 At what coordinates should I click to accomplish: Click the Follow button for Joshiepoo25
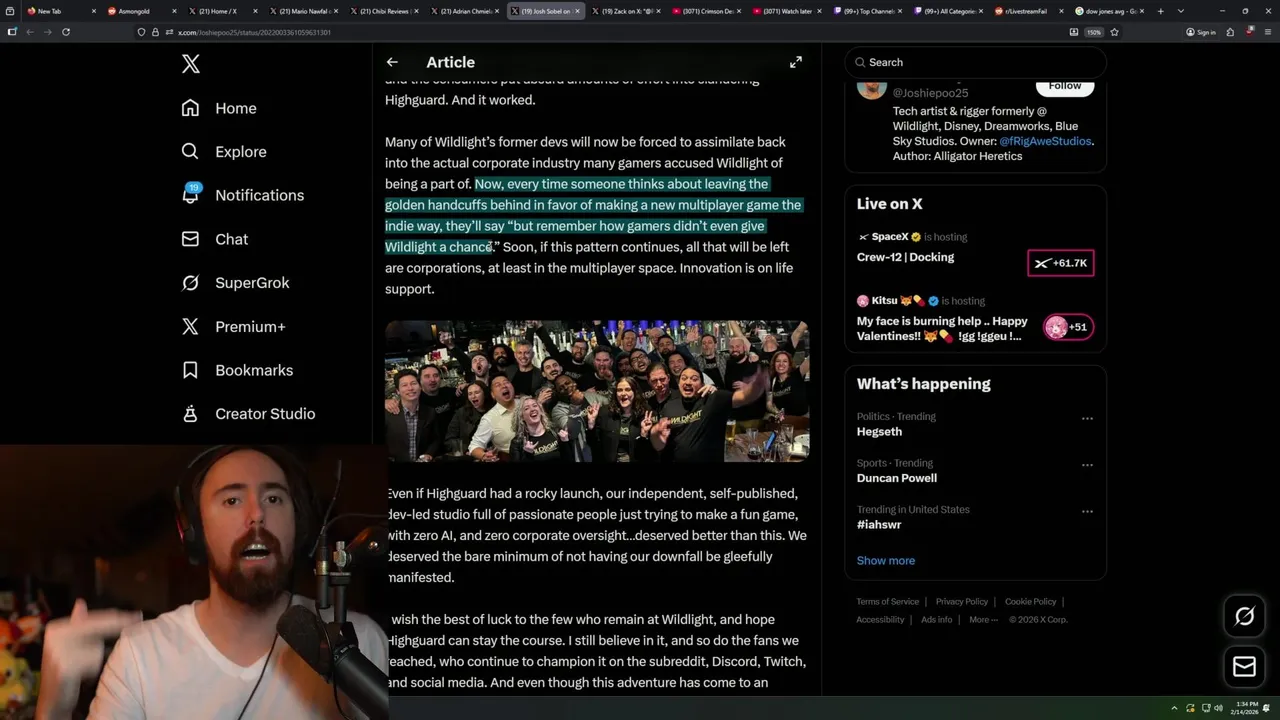pyautogui.click(x=1065, y=86)
